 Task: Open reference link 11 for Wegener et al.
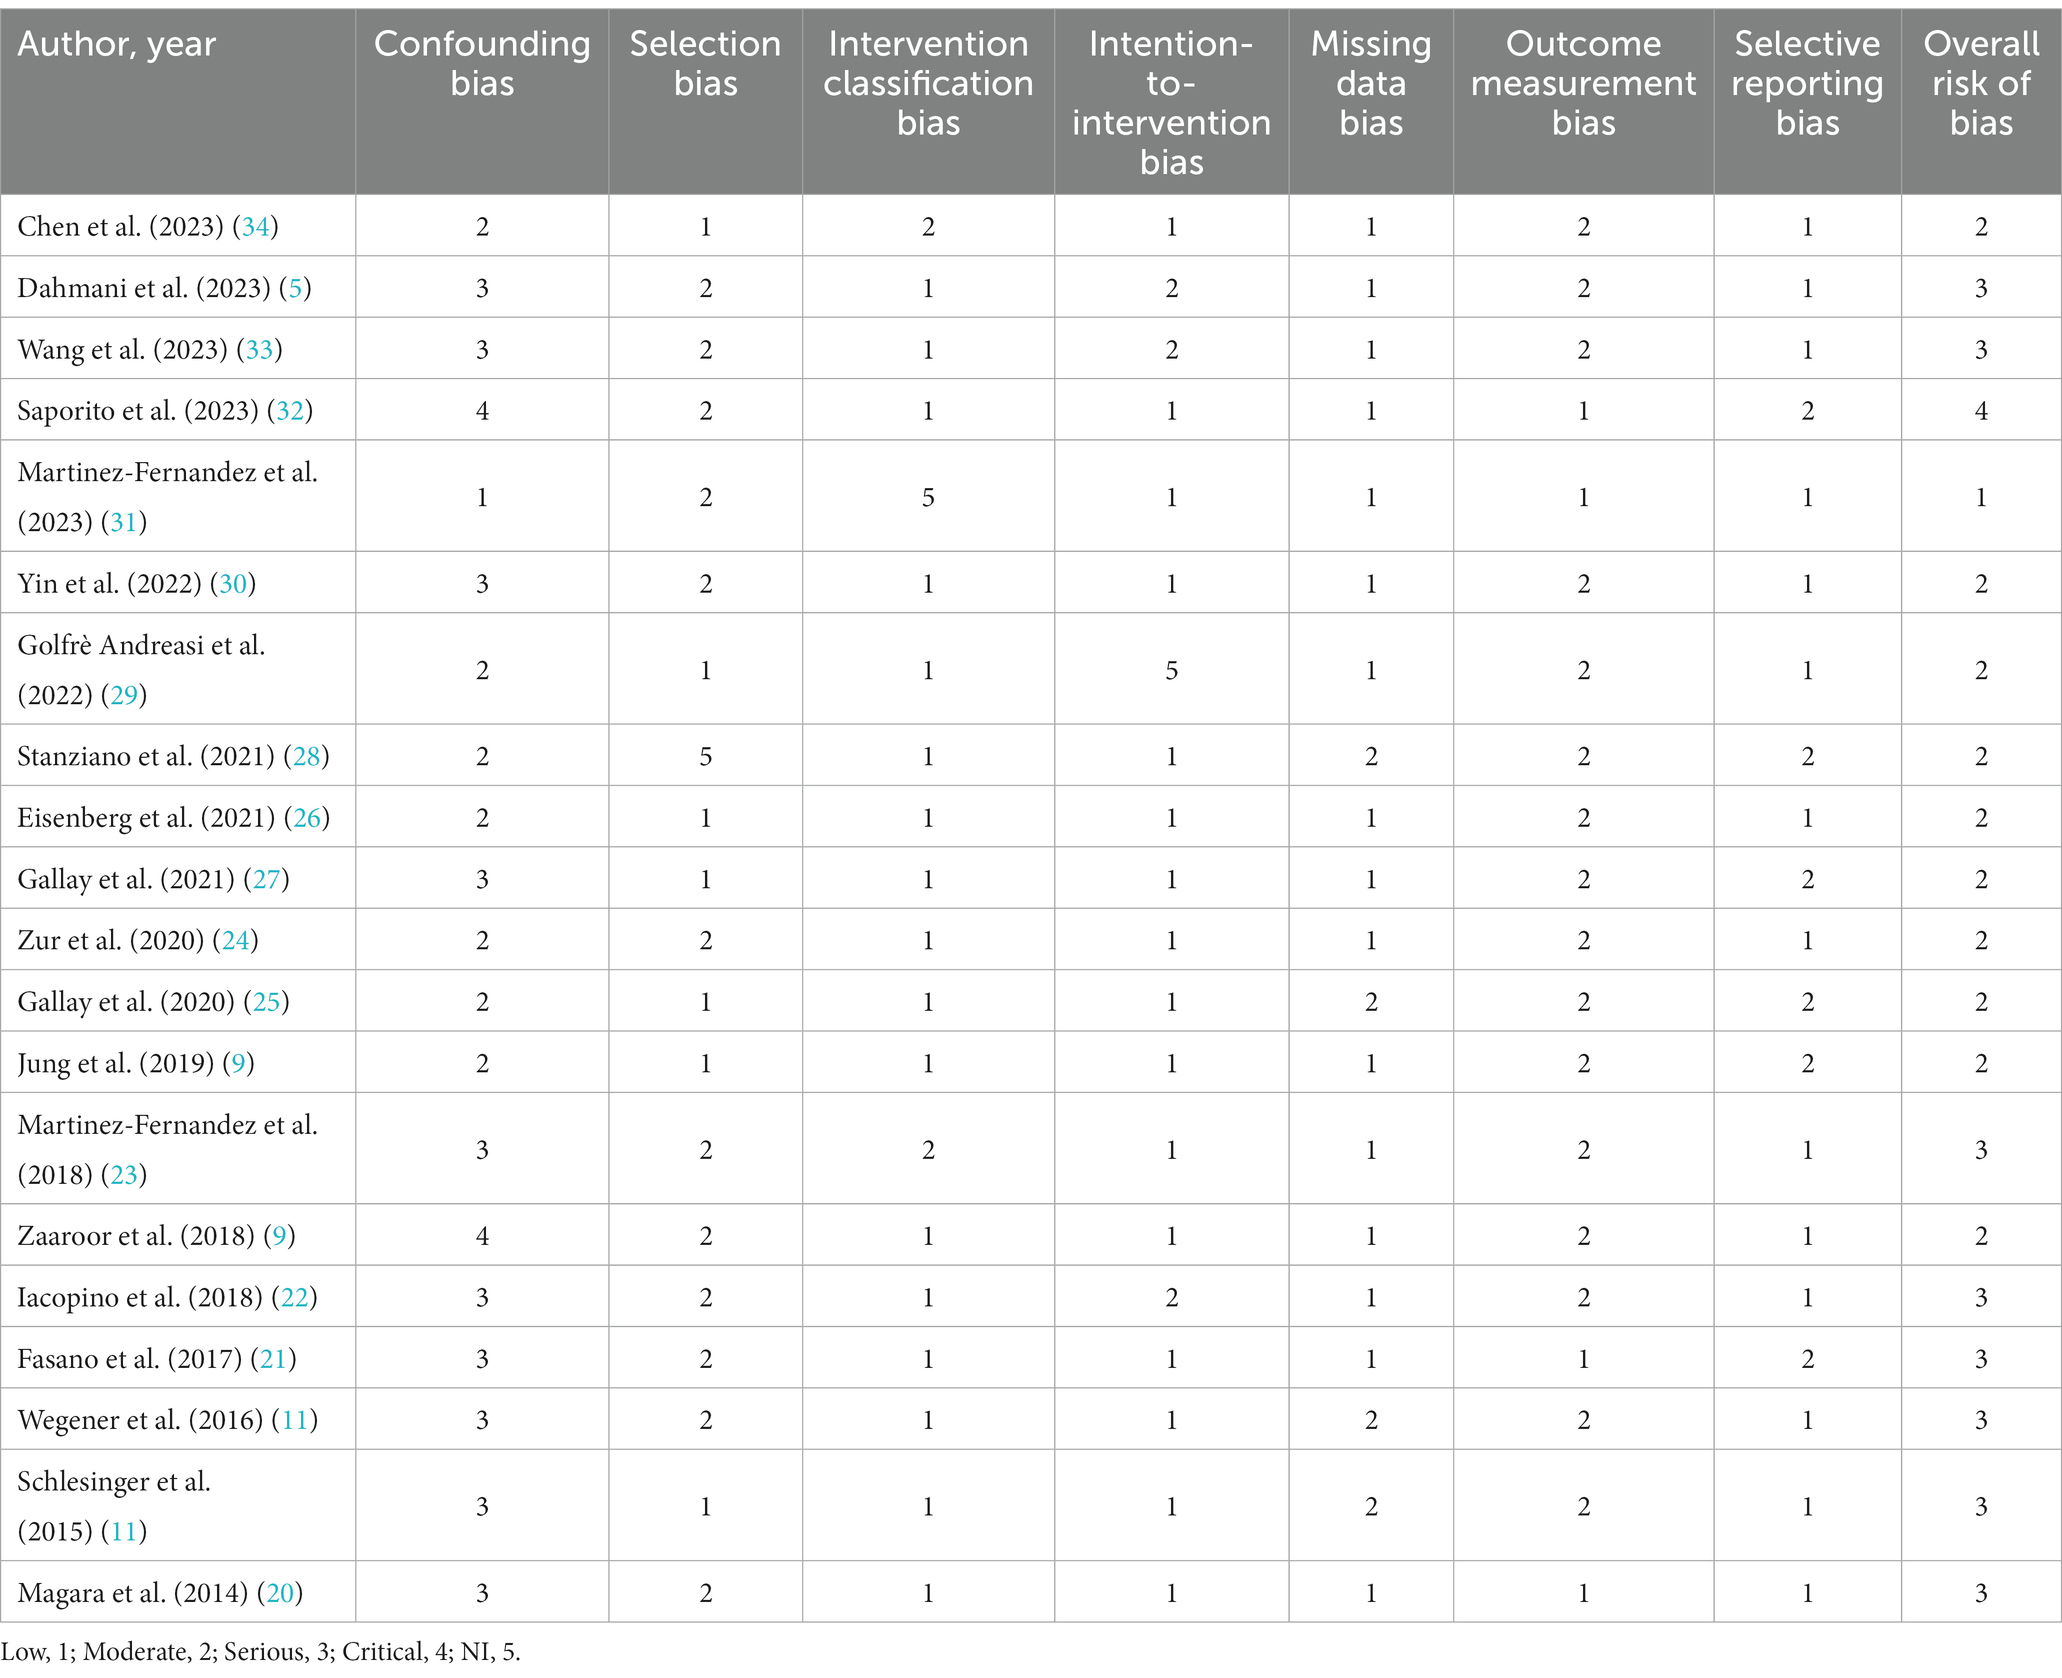295,1419
